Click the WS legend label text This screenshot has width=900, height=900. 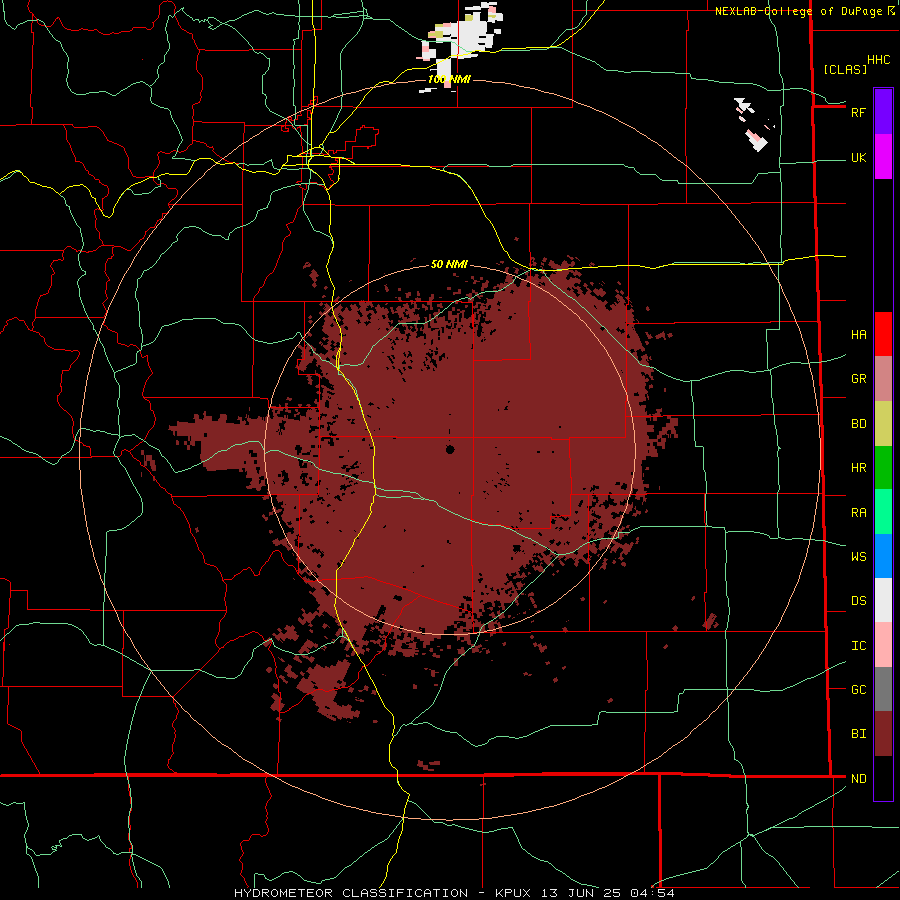(858, 557)
